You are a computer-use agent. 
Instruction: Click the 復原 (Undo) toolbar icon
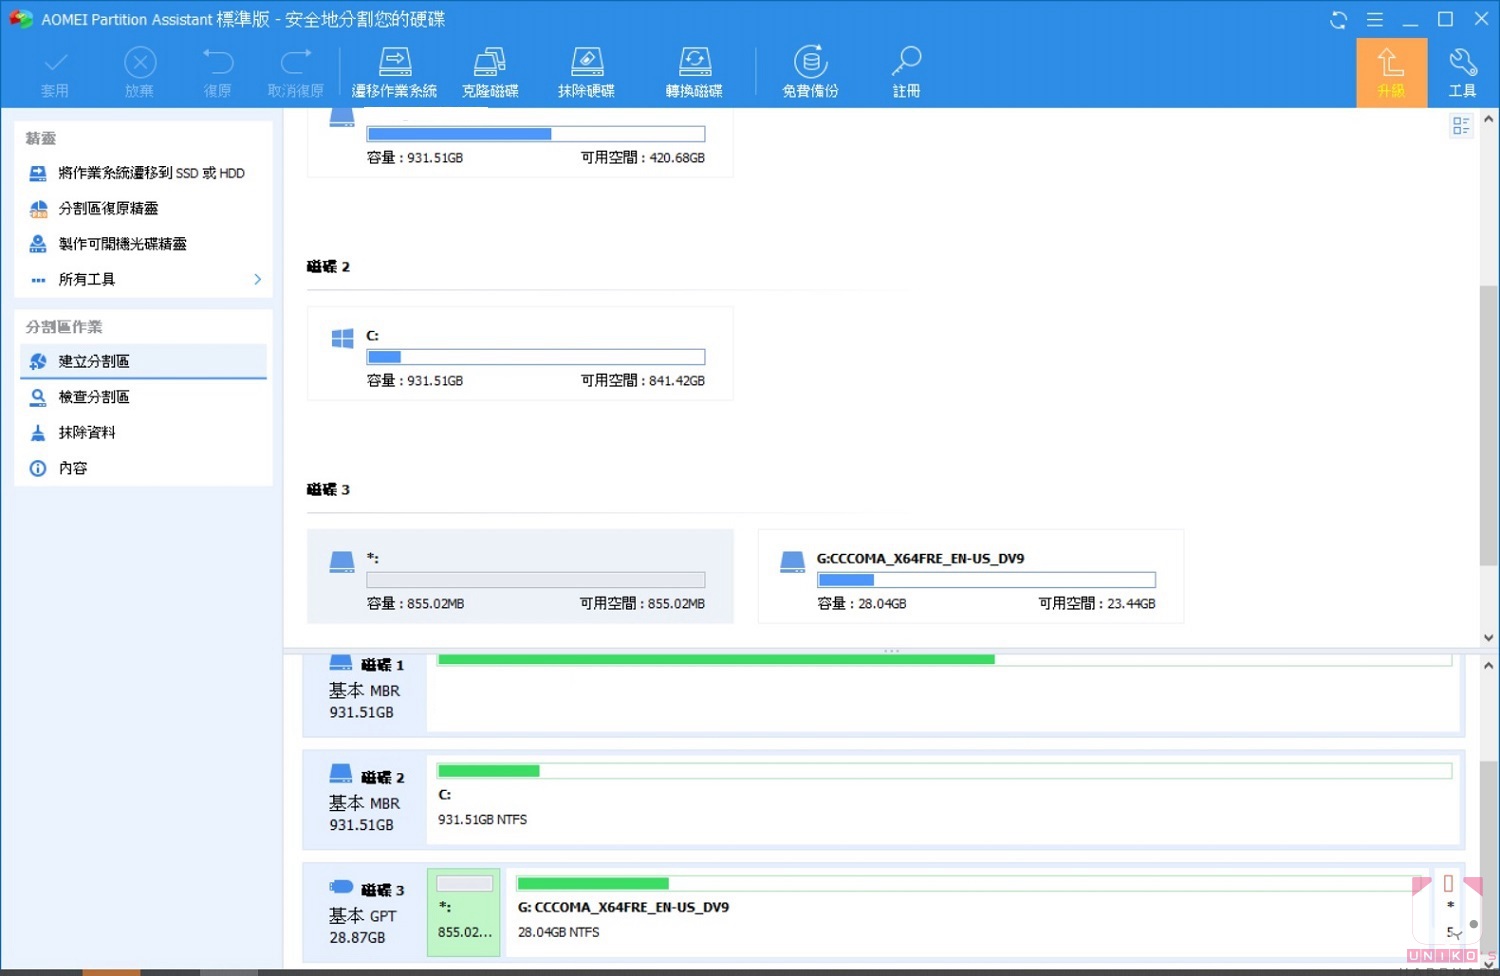(217, 72)
